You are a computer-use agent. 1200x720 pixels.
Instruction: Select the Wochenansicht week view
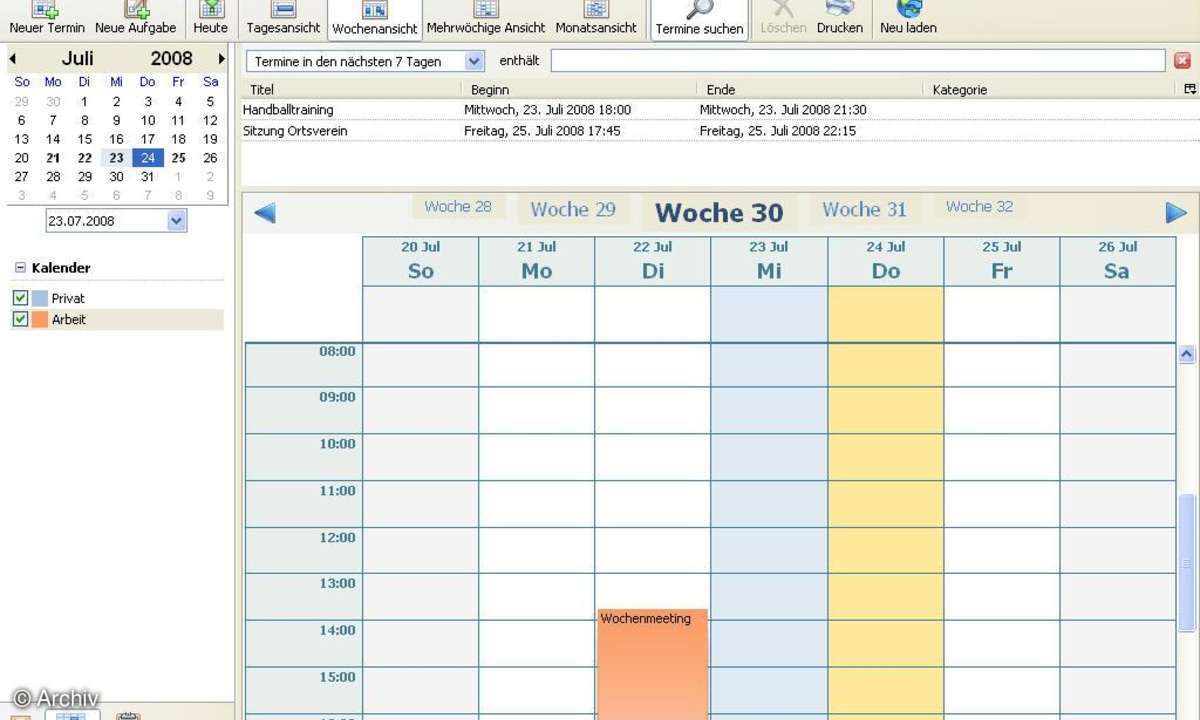[x=375, y=19]
